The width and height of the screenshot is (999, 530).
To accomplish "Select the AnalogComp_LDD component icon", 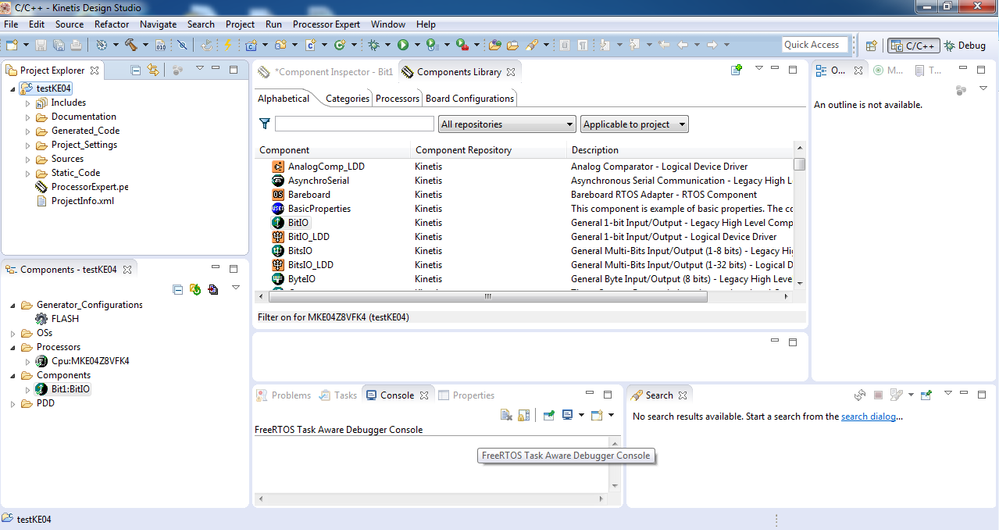I will (x=278, y=166).
